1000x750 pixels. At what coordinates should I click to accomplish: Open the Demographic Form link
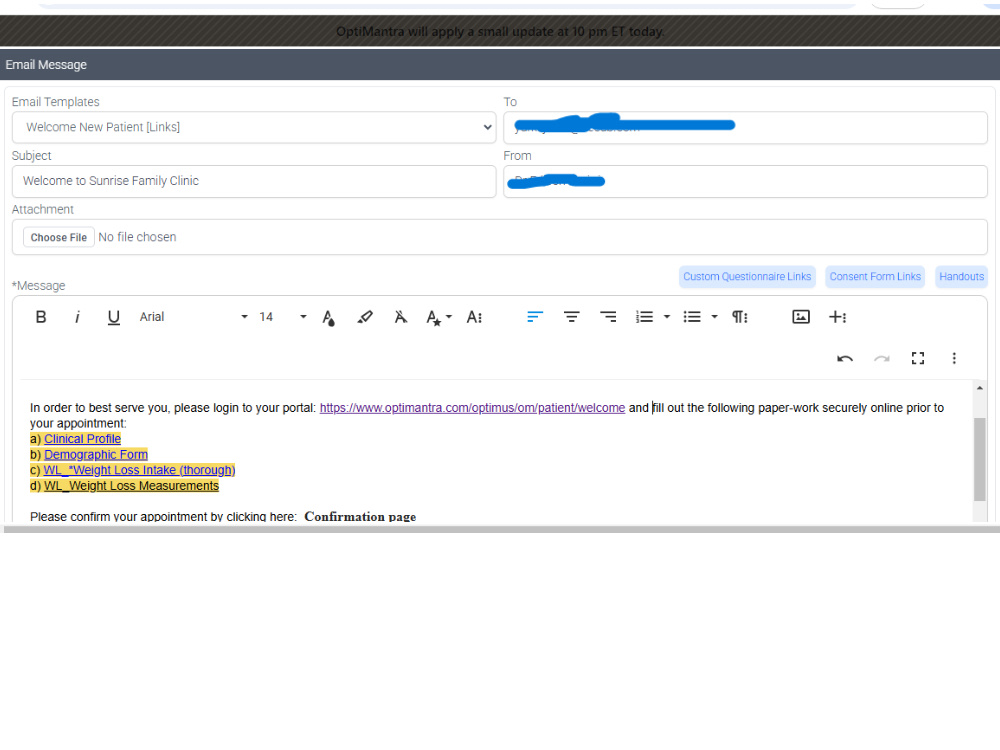pyautogui.click(x=96, y=455)
